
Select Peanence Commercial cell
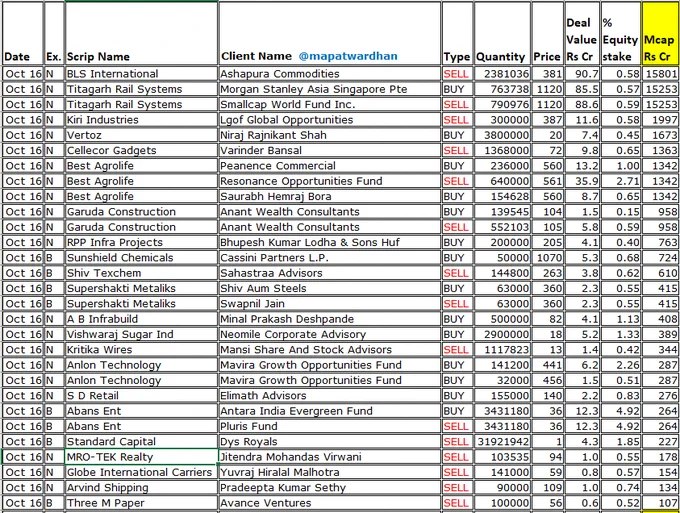tap(330, 166)
